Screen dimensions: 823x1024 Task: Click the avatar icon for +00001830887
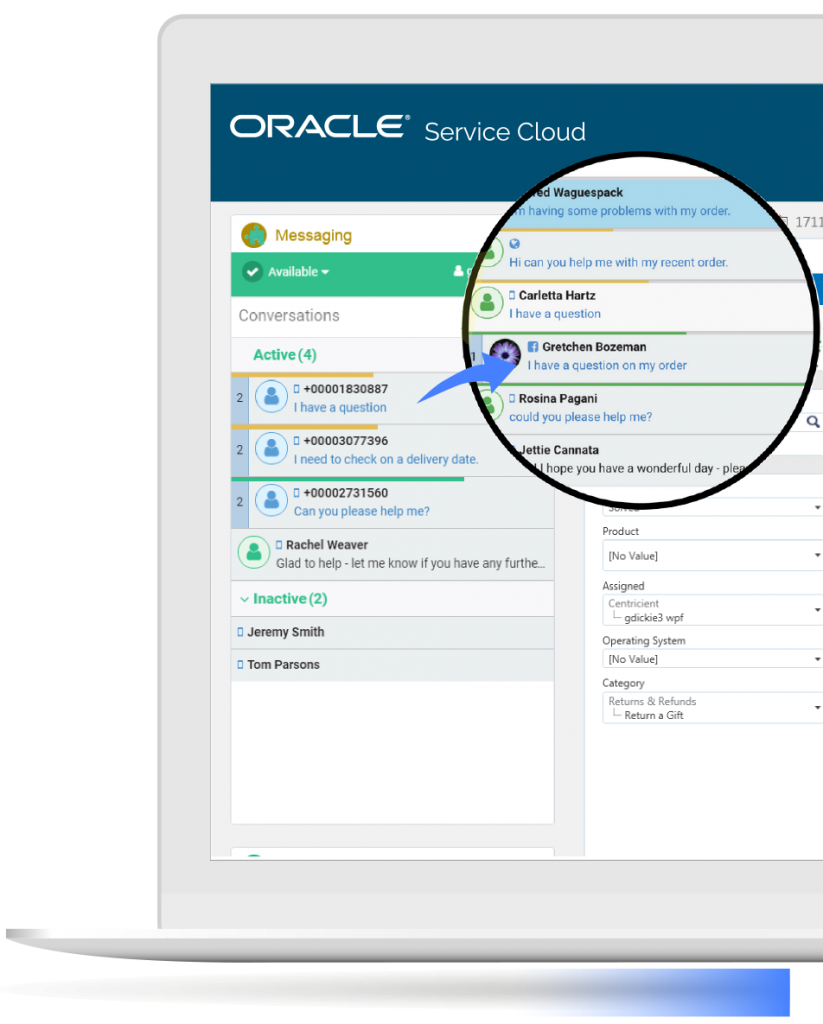pos(271,397)
